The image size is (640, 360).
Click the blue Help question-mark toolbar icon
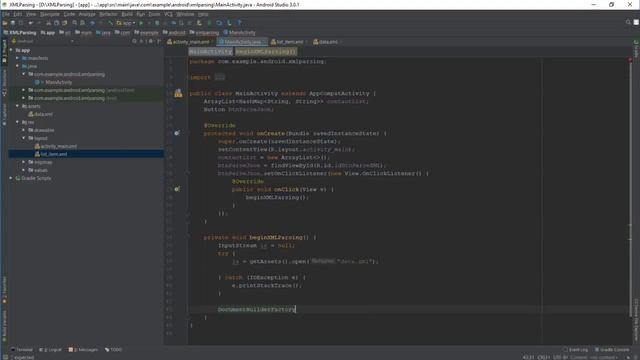tap(239, 23)
